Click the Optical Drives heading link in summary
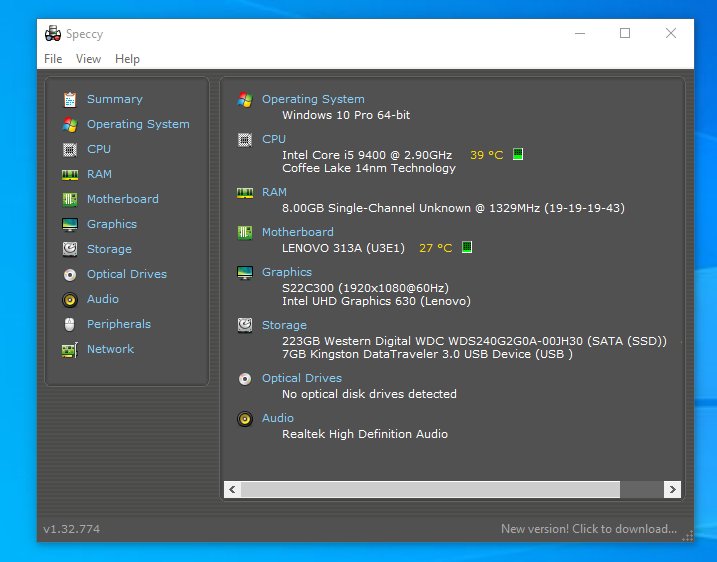717x562 pixels. (302, 378)
